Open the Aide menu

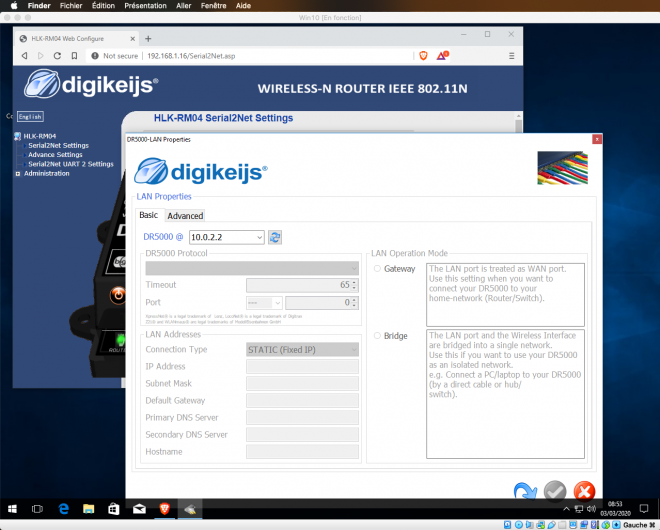tap(243, 5)
